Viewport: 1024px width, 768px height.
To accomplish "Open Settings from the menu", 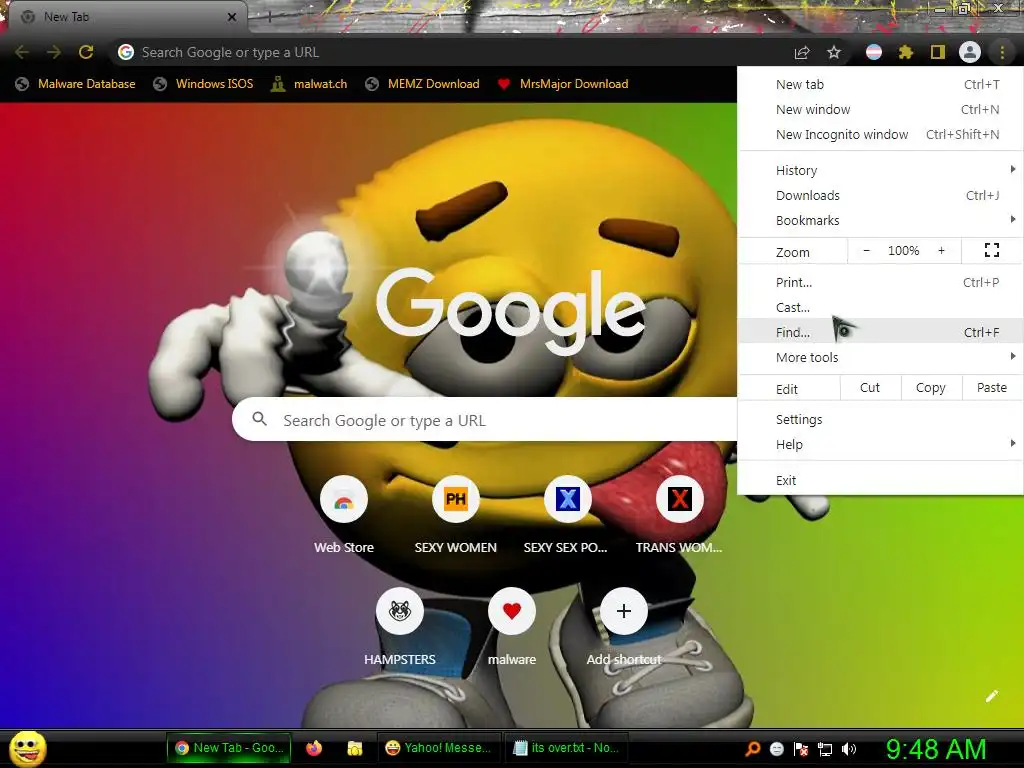I will point(880,419).
